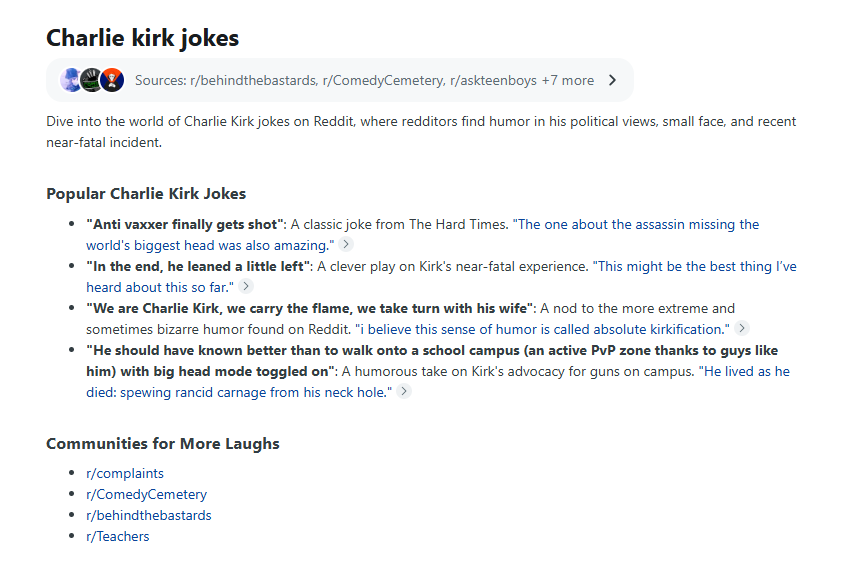Expand the Sources list chevron
This screenshot has height=576, width=845.
click(x=612, y=80)
